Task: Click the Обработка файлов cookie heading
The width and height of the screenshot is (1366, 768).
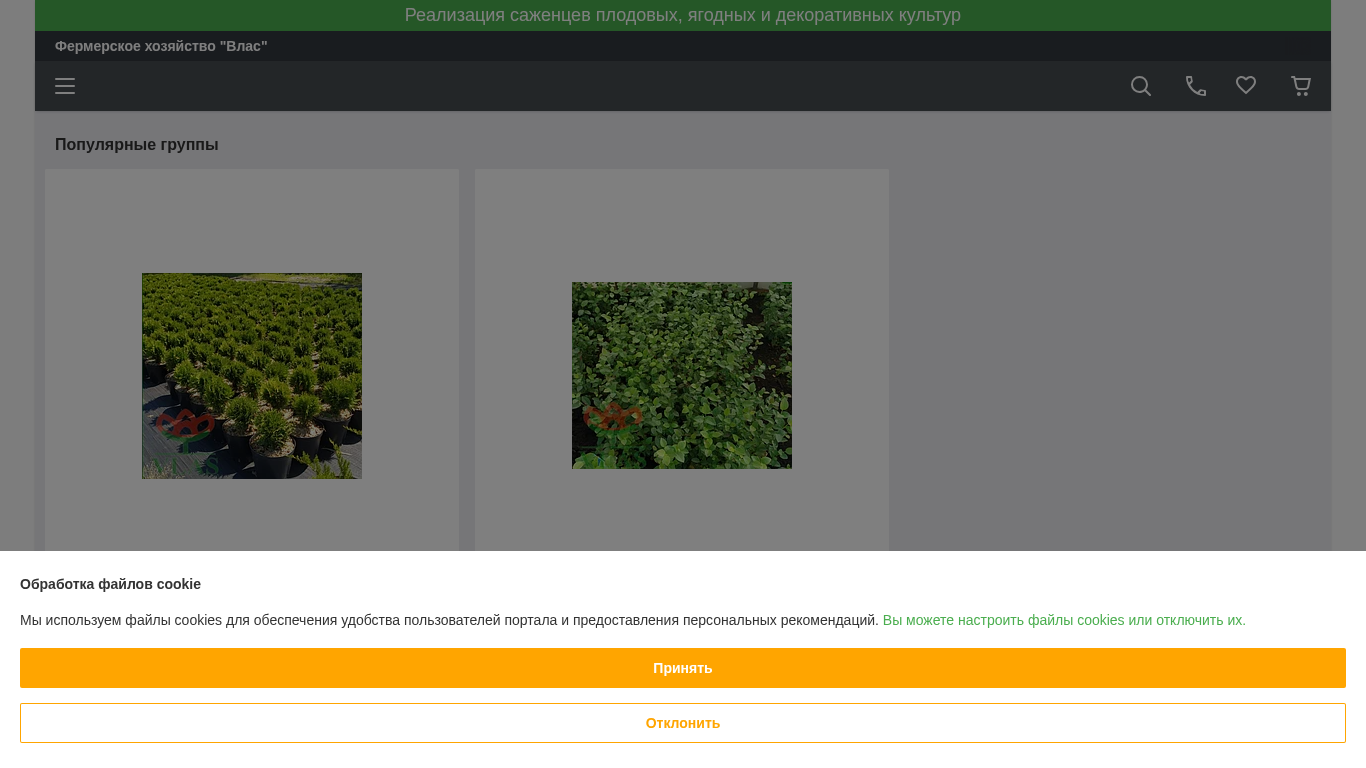Action: (110, 584)
